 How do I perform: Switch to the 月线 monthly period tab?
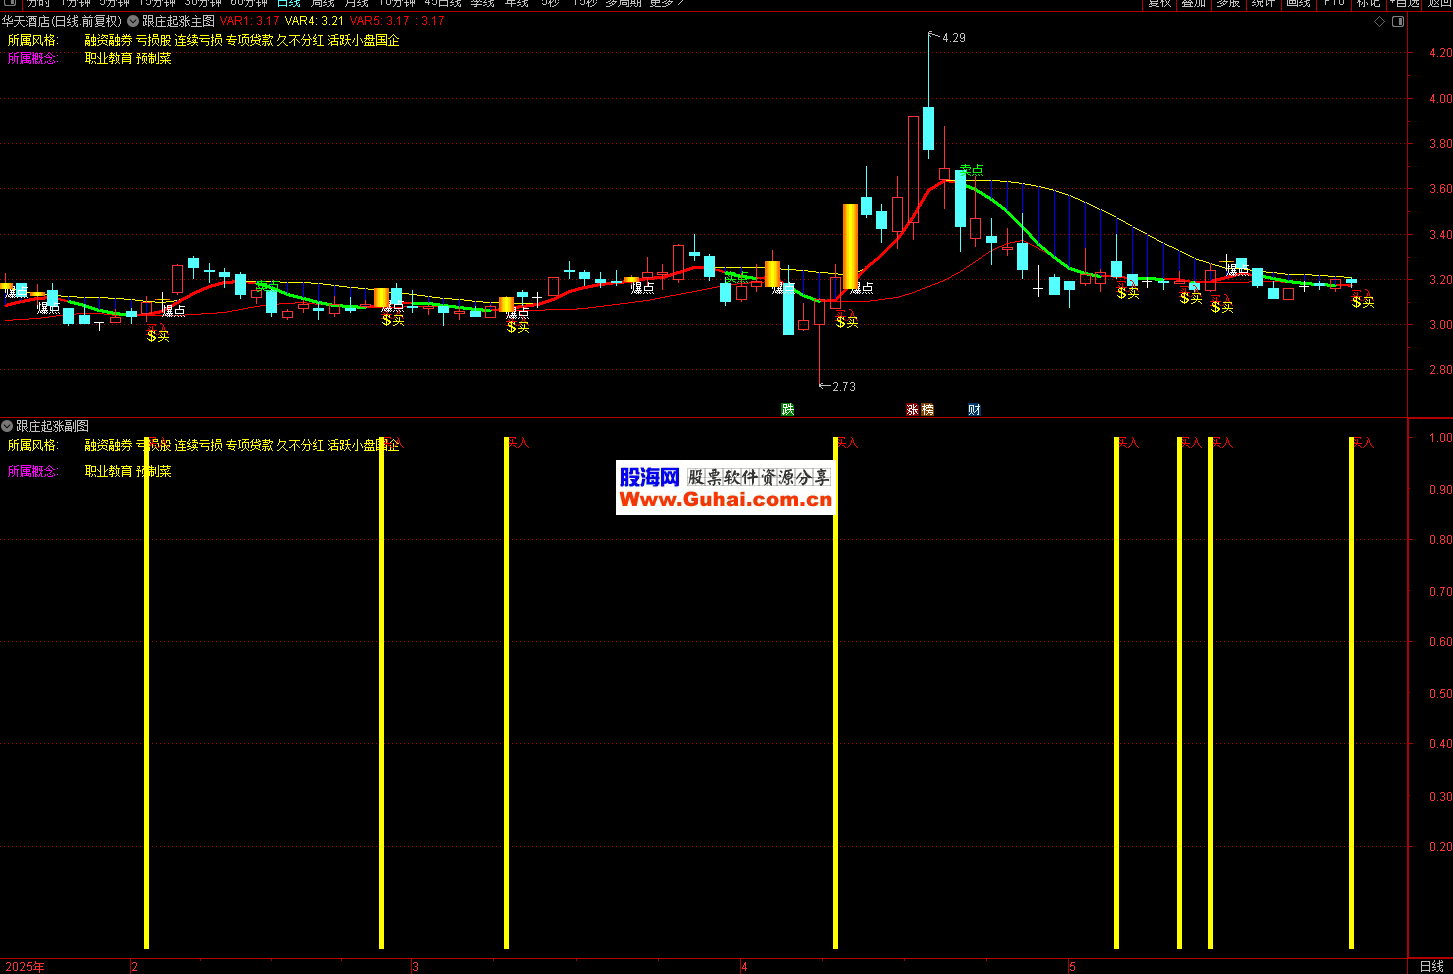356,4
